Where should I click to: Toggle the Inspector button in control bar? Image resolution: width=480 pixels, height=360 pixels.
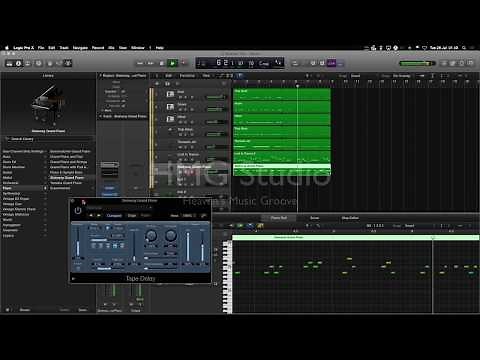[x=19, y=63]
